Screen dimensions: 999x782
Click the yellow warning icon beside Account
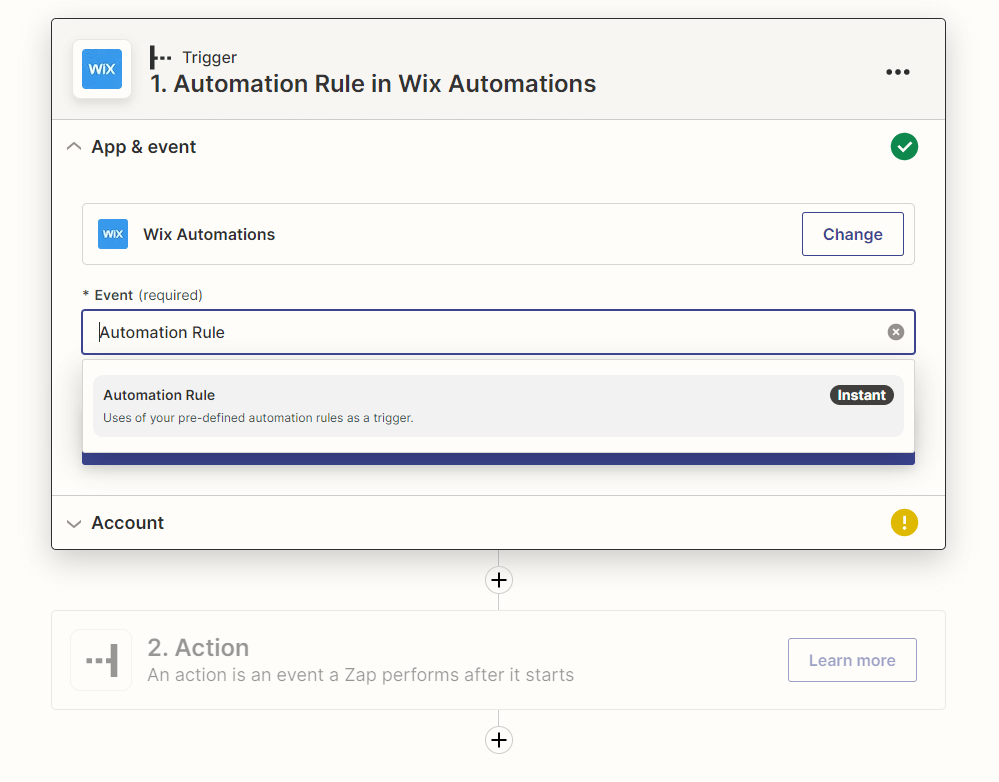[904, 523]
